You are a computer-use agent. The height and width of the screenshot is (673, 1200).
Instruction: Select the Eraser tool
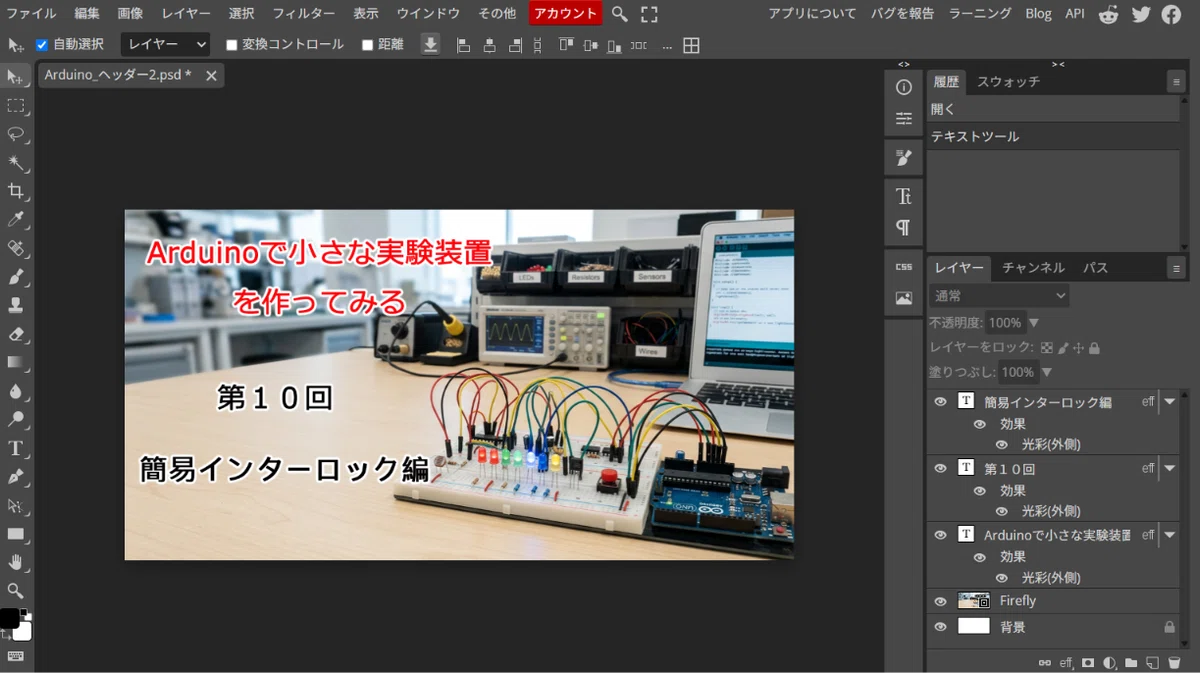tap(16, 334)
